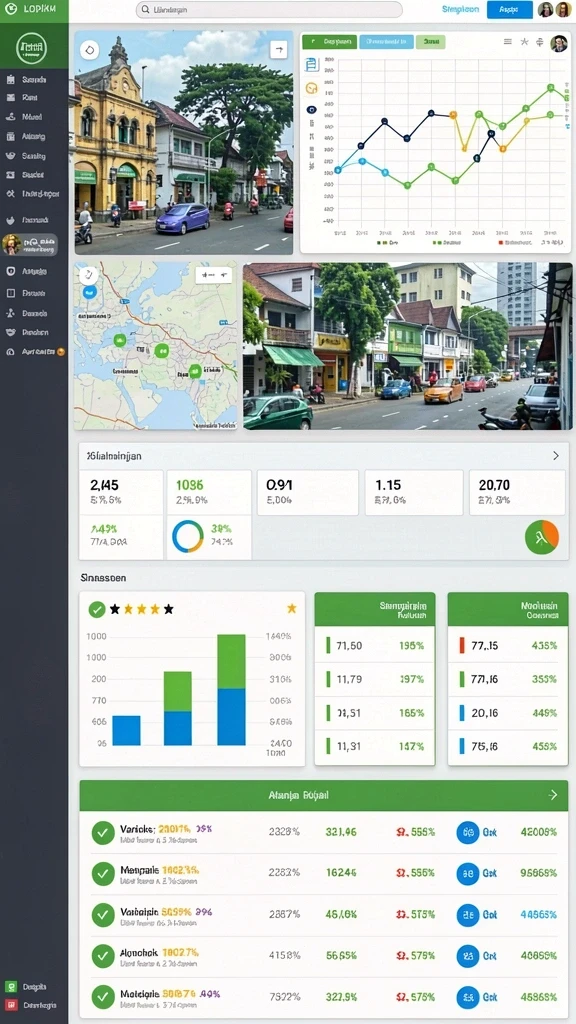Click the '0.91' stat card
Screen dimensions: 576x1024
click(308, 492)
